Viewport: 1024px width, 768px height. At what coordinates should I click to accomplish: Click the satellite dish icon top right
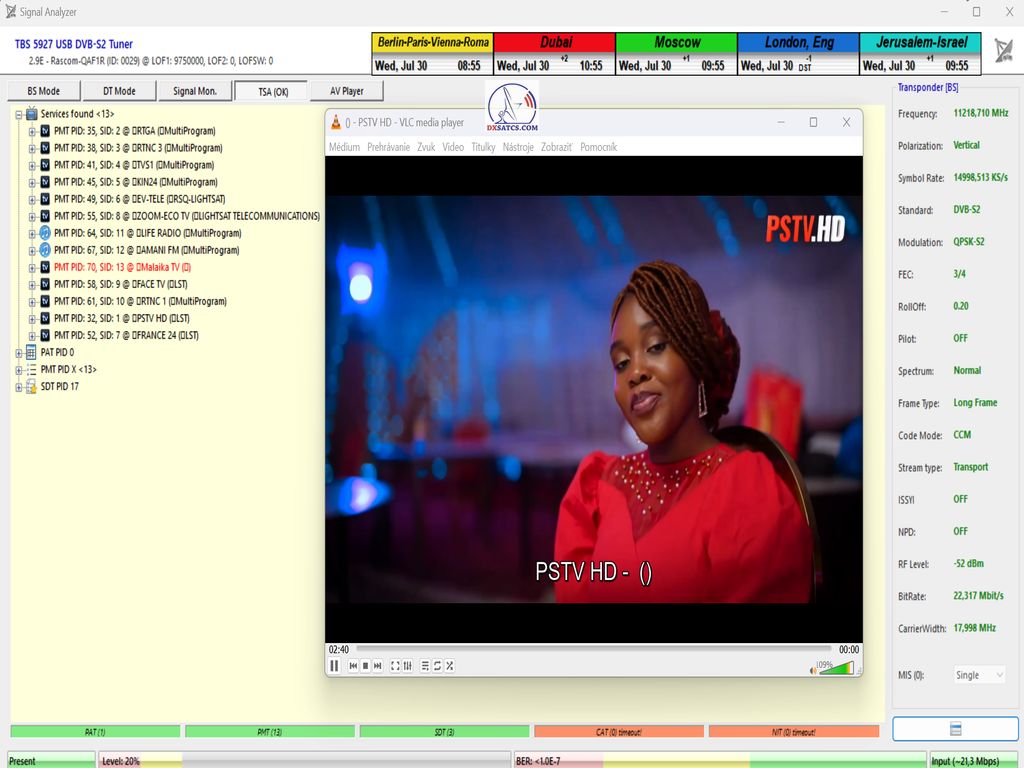tap(1003, 51)
